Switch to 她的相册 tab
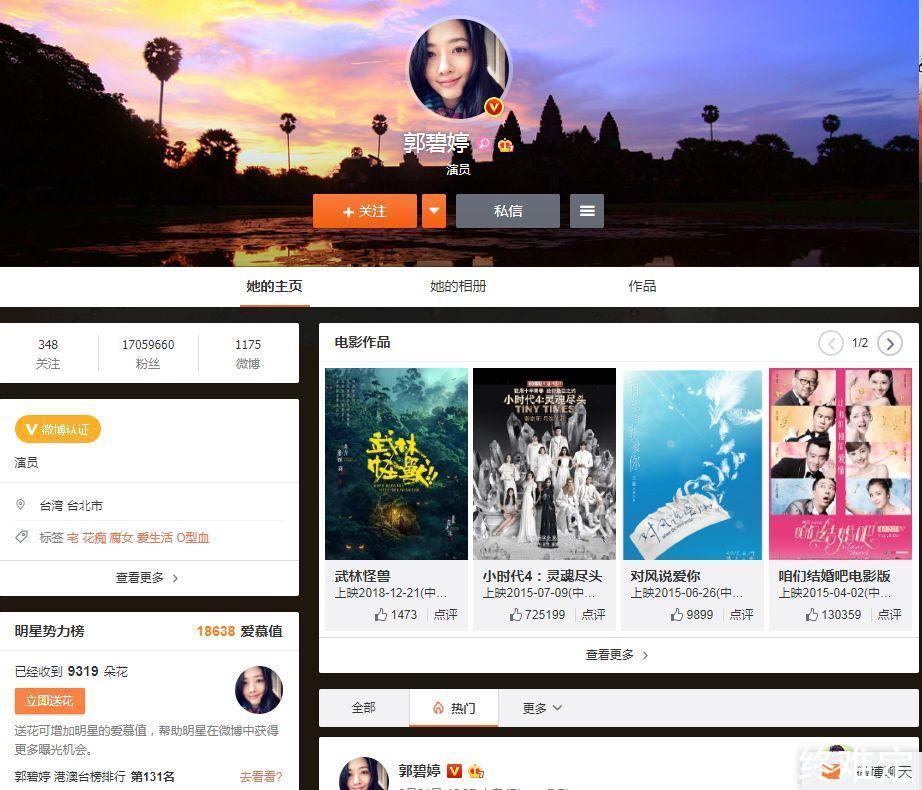Screen dimensions: 922x790 point(458,286)
